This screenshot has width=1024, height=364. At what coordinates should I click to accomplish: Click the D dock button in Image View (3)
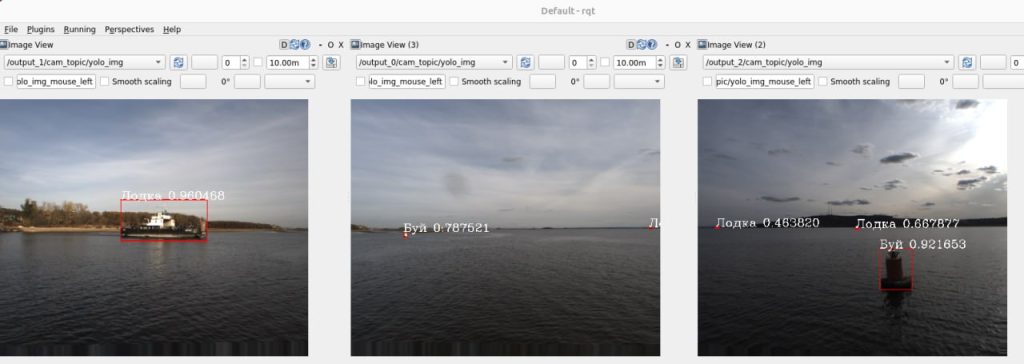point(630,44)
